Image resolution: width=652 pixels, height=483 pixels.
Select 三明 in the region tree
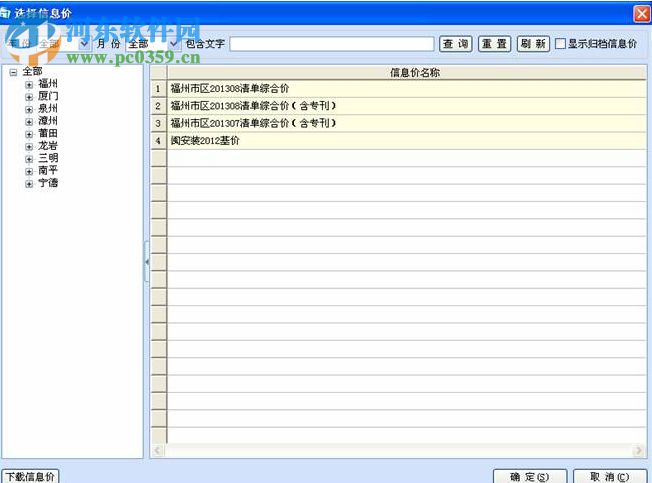pos(48,158)
